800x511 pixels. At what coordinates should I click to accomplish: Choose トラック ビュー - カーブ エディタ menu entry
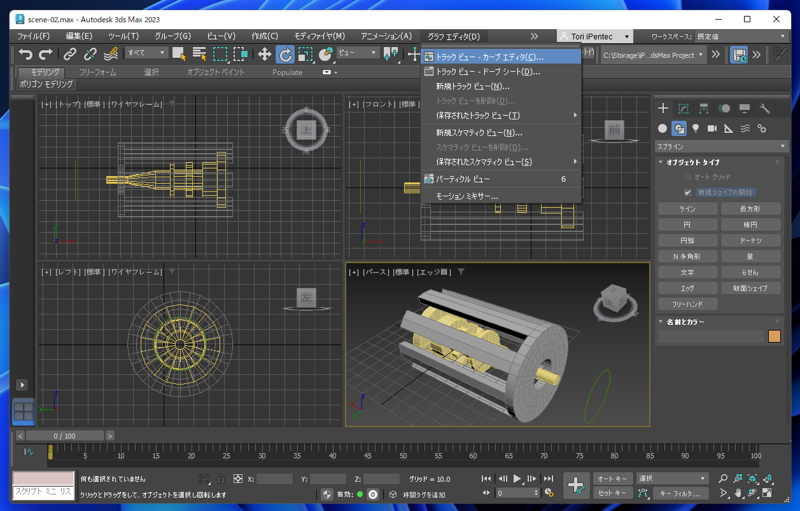(x=501, y=57)
